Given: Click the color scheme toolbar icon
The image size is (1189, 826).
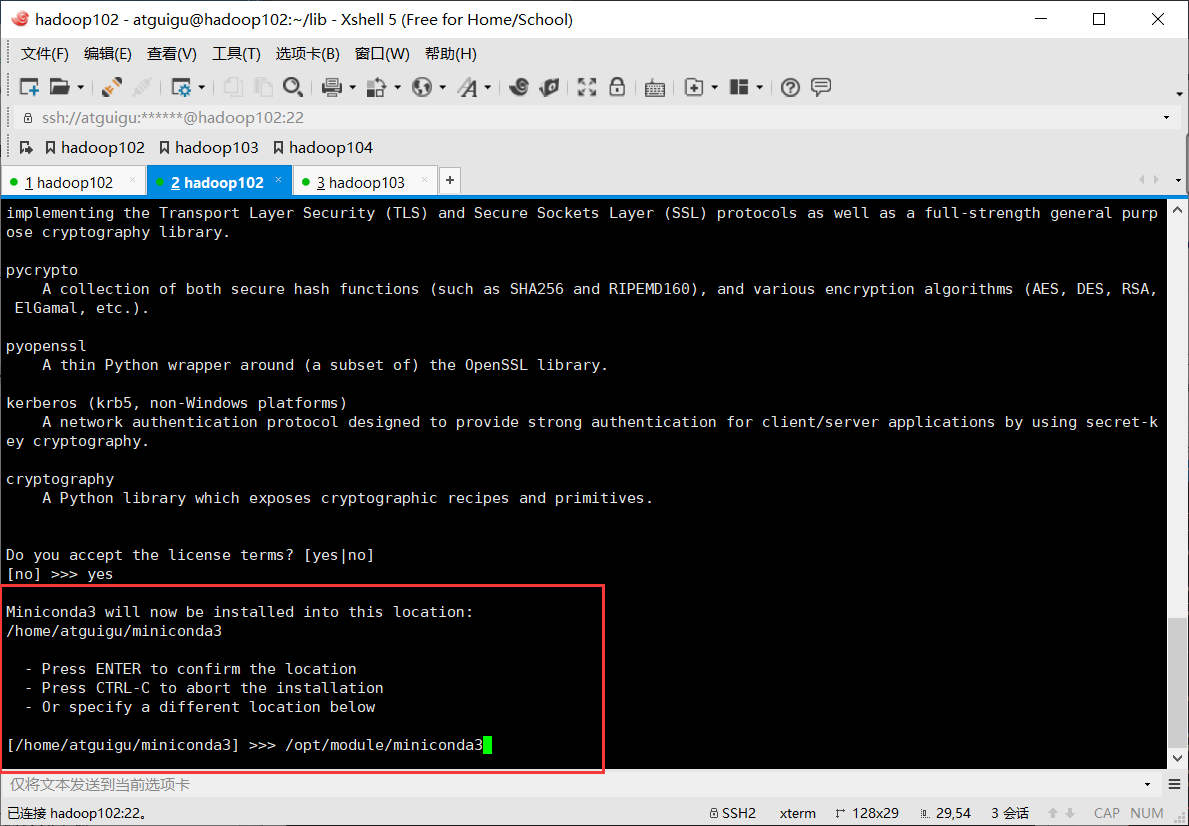Looking at the screenshot, I should tap(376, 87).
